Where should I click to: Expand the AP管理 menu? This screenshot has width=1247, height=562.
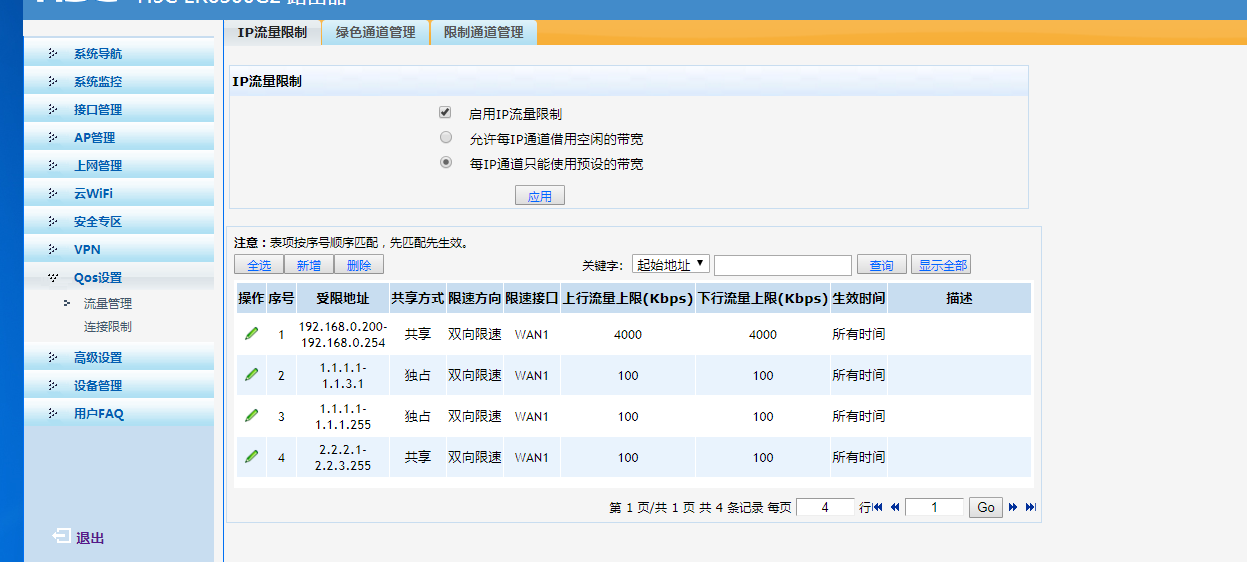[119, 138]
